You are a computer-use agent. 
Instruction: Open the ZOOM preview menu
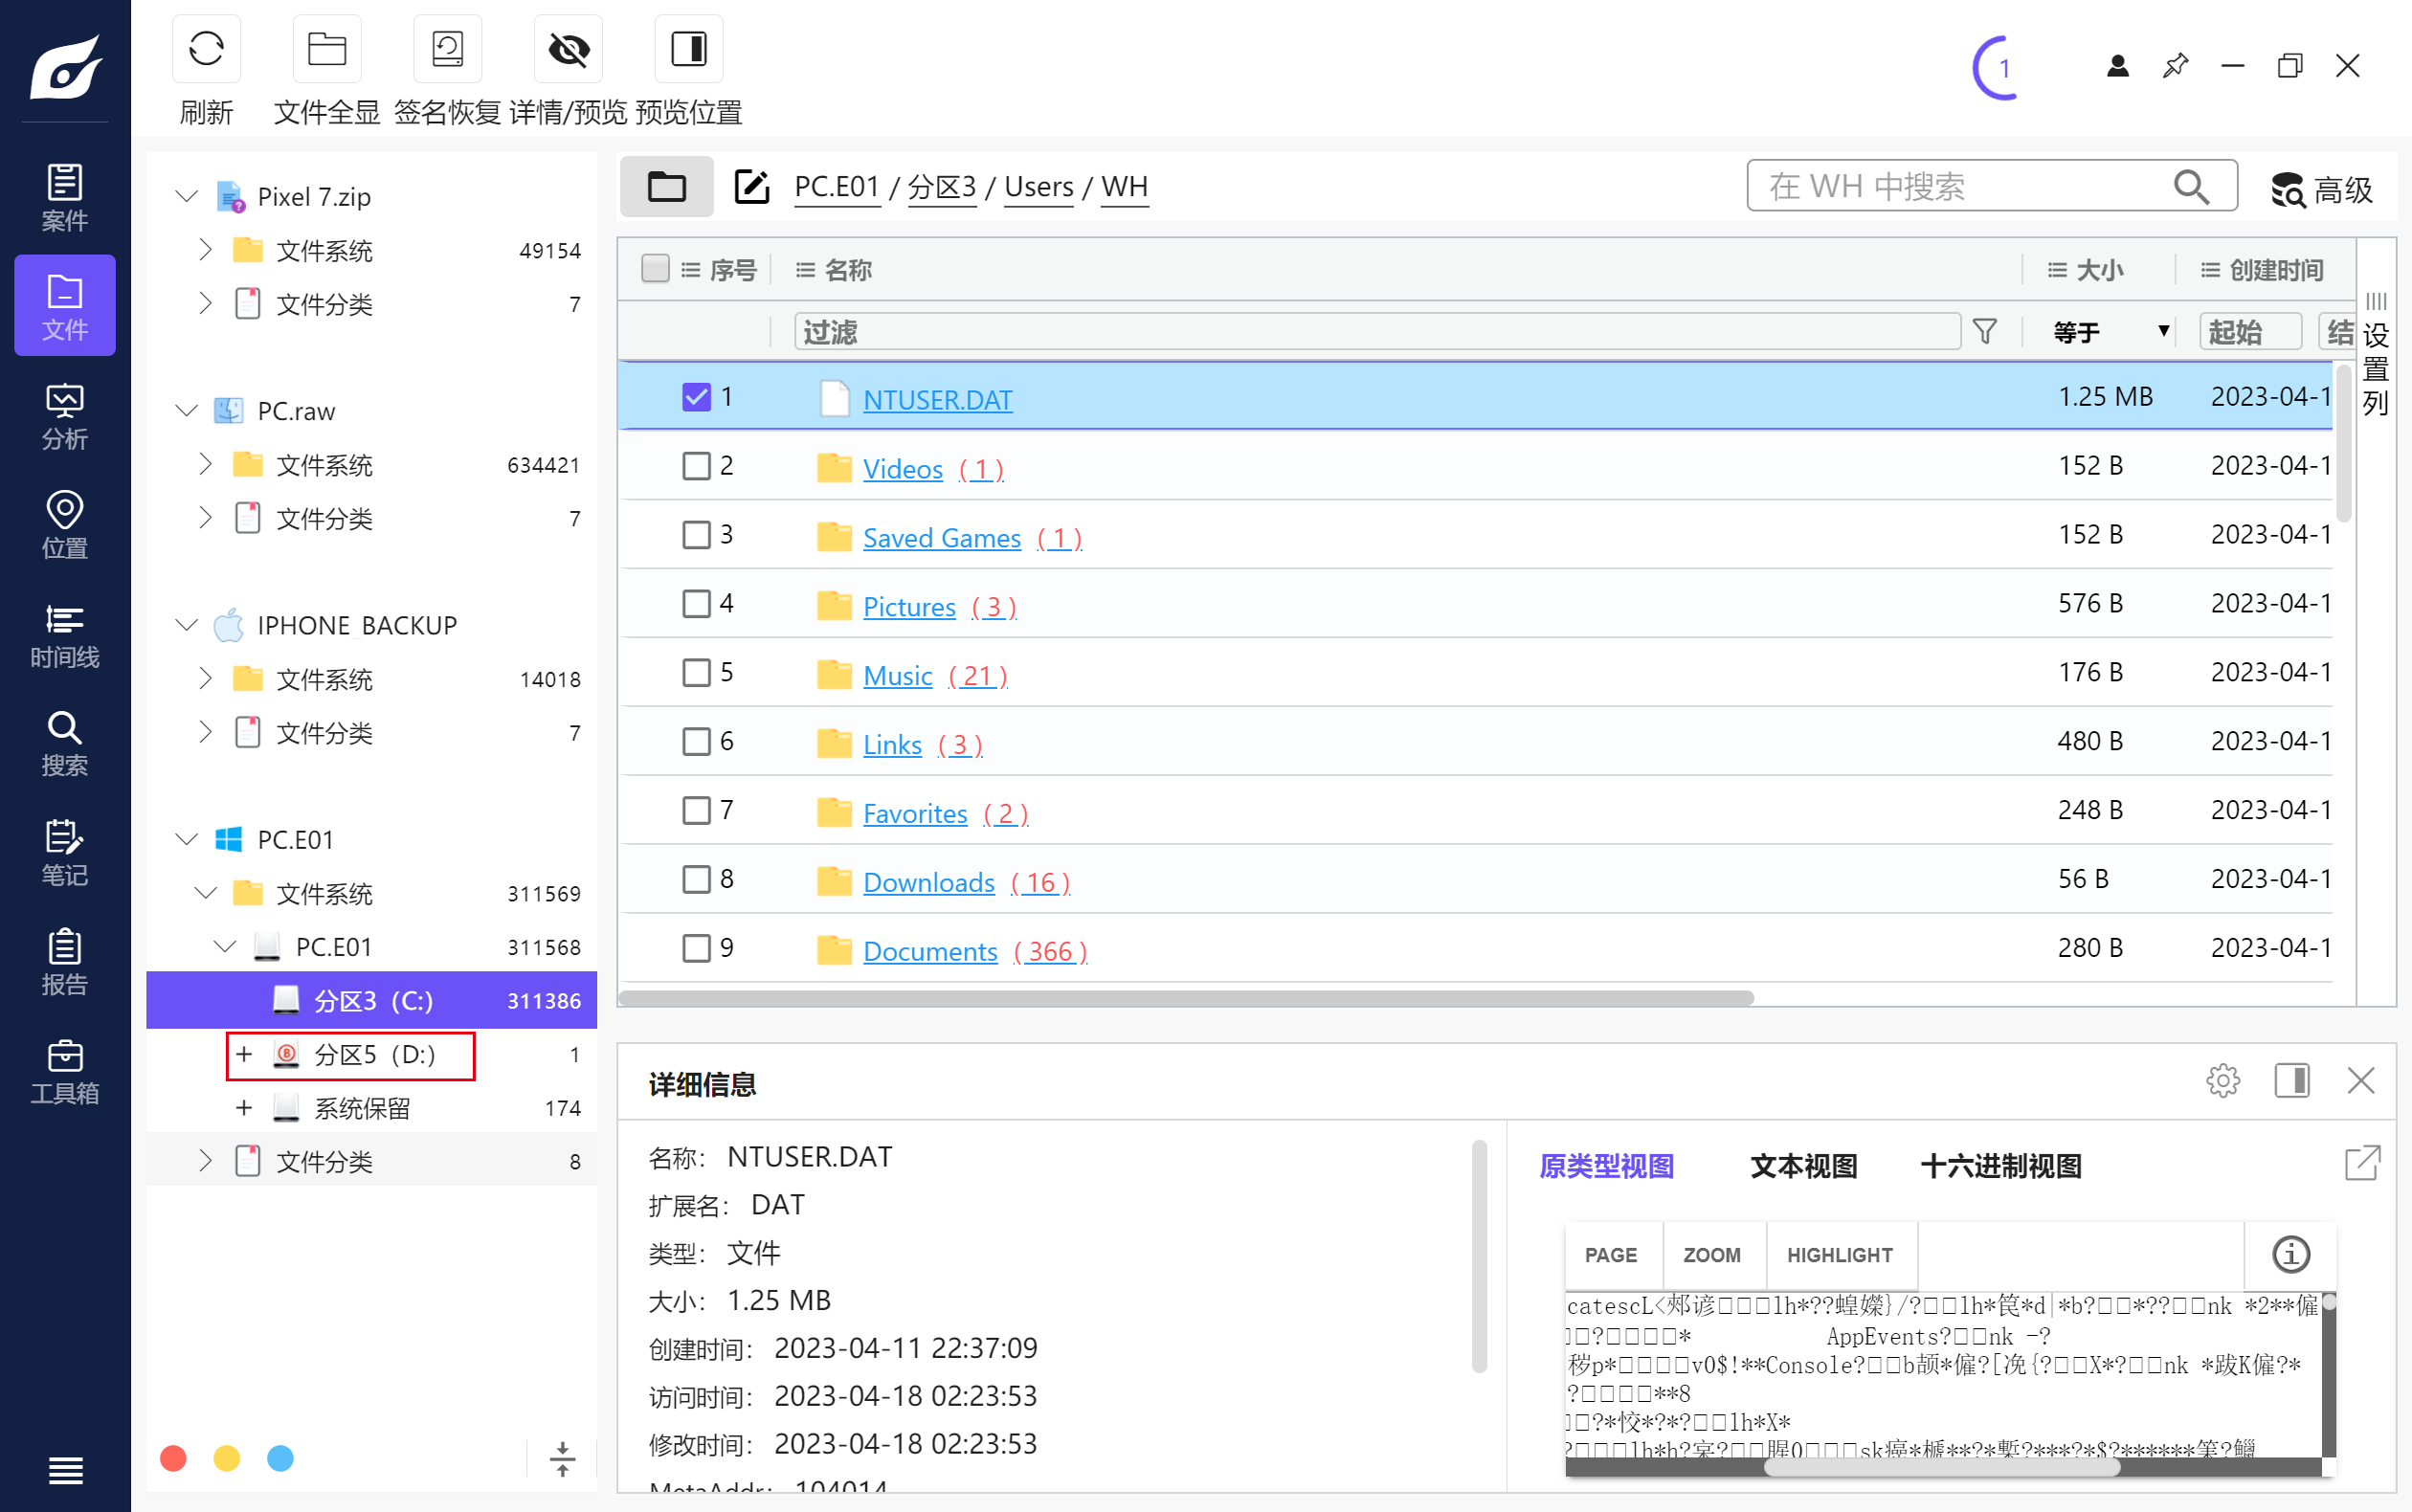(1712, 1255)
